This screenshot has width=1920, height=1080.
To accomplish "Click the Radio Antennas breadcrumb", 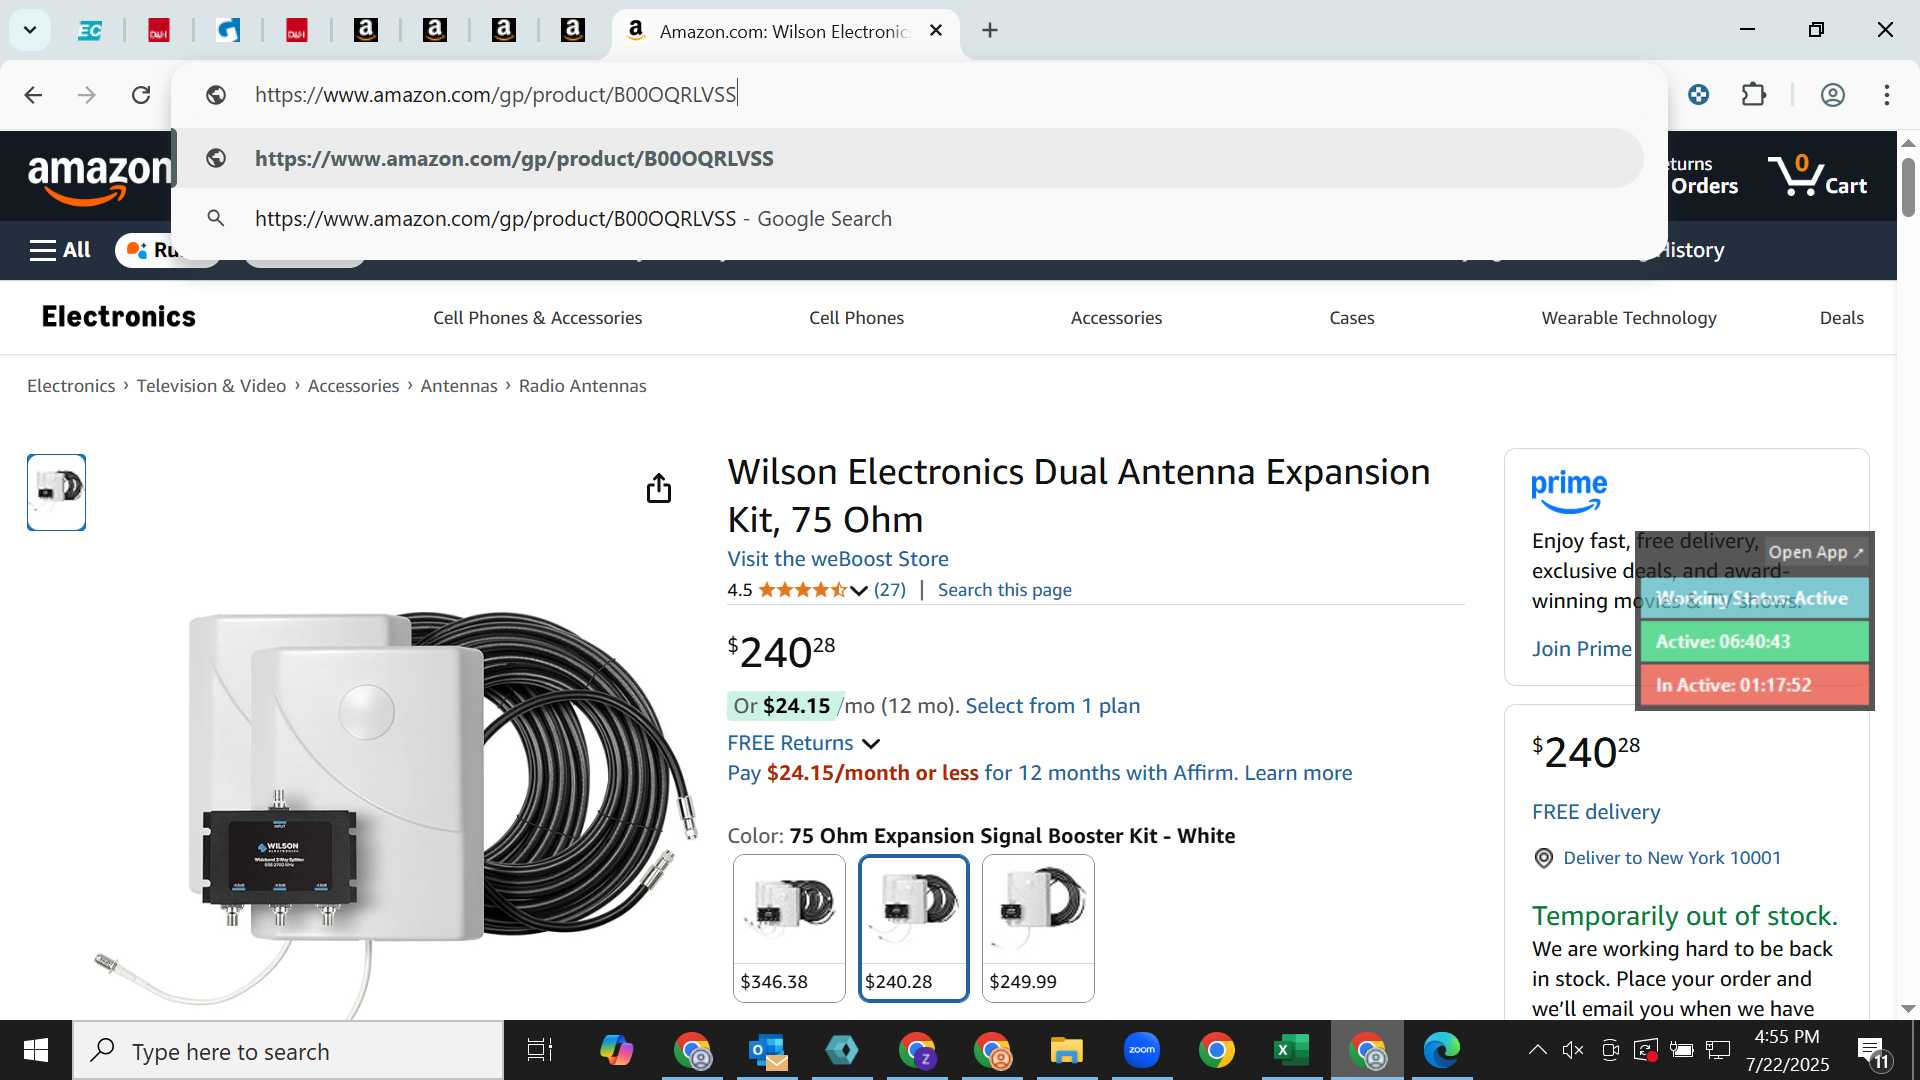I will pyautogui.click(x=582, y=386).
